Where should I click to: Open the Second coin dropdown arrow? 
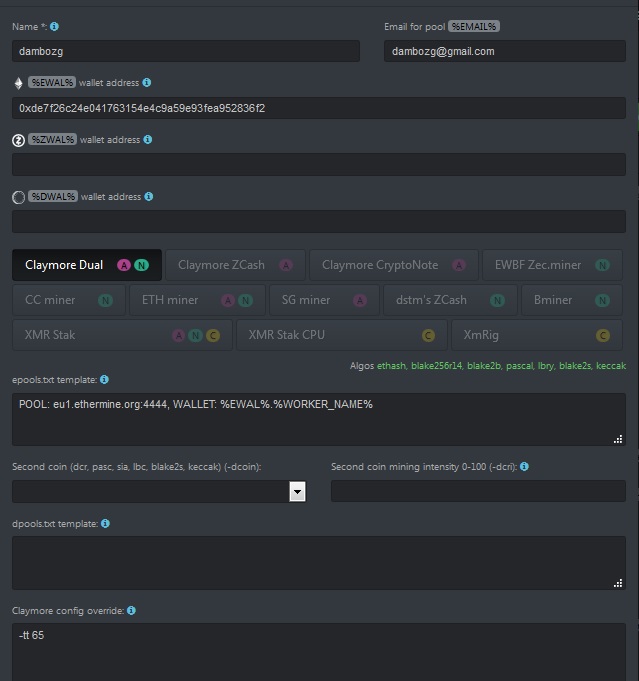(x=297, y=491)
